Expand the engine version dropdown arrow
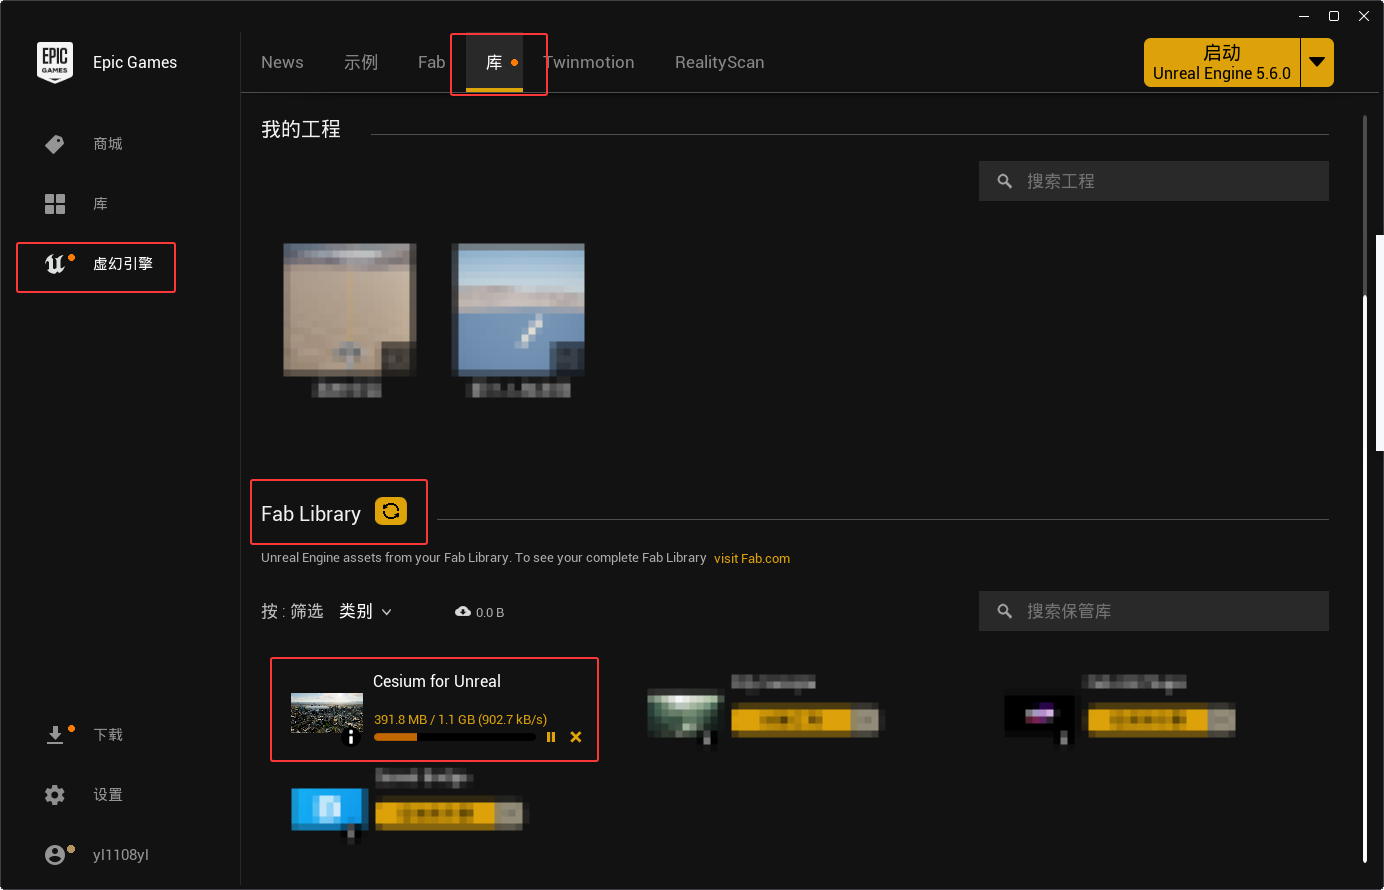 pyautogui.click(x=1317, y=62)
